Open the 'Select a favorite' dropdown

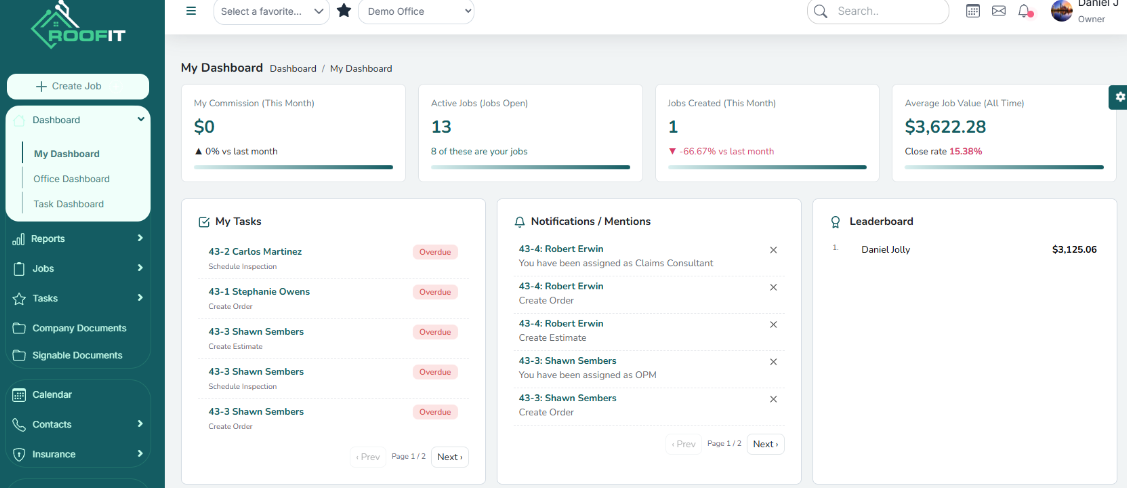pyautogui.click(x=271, y=12)
